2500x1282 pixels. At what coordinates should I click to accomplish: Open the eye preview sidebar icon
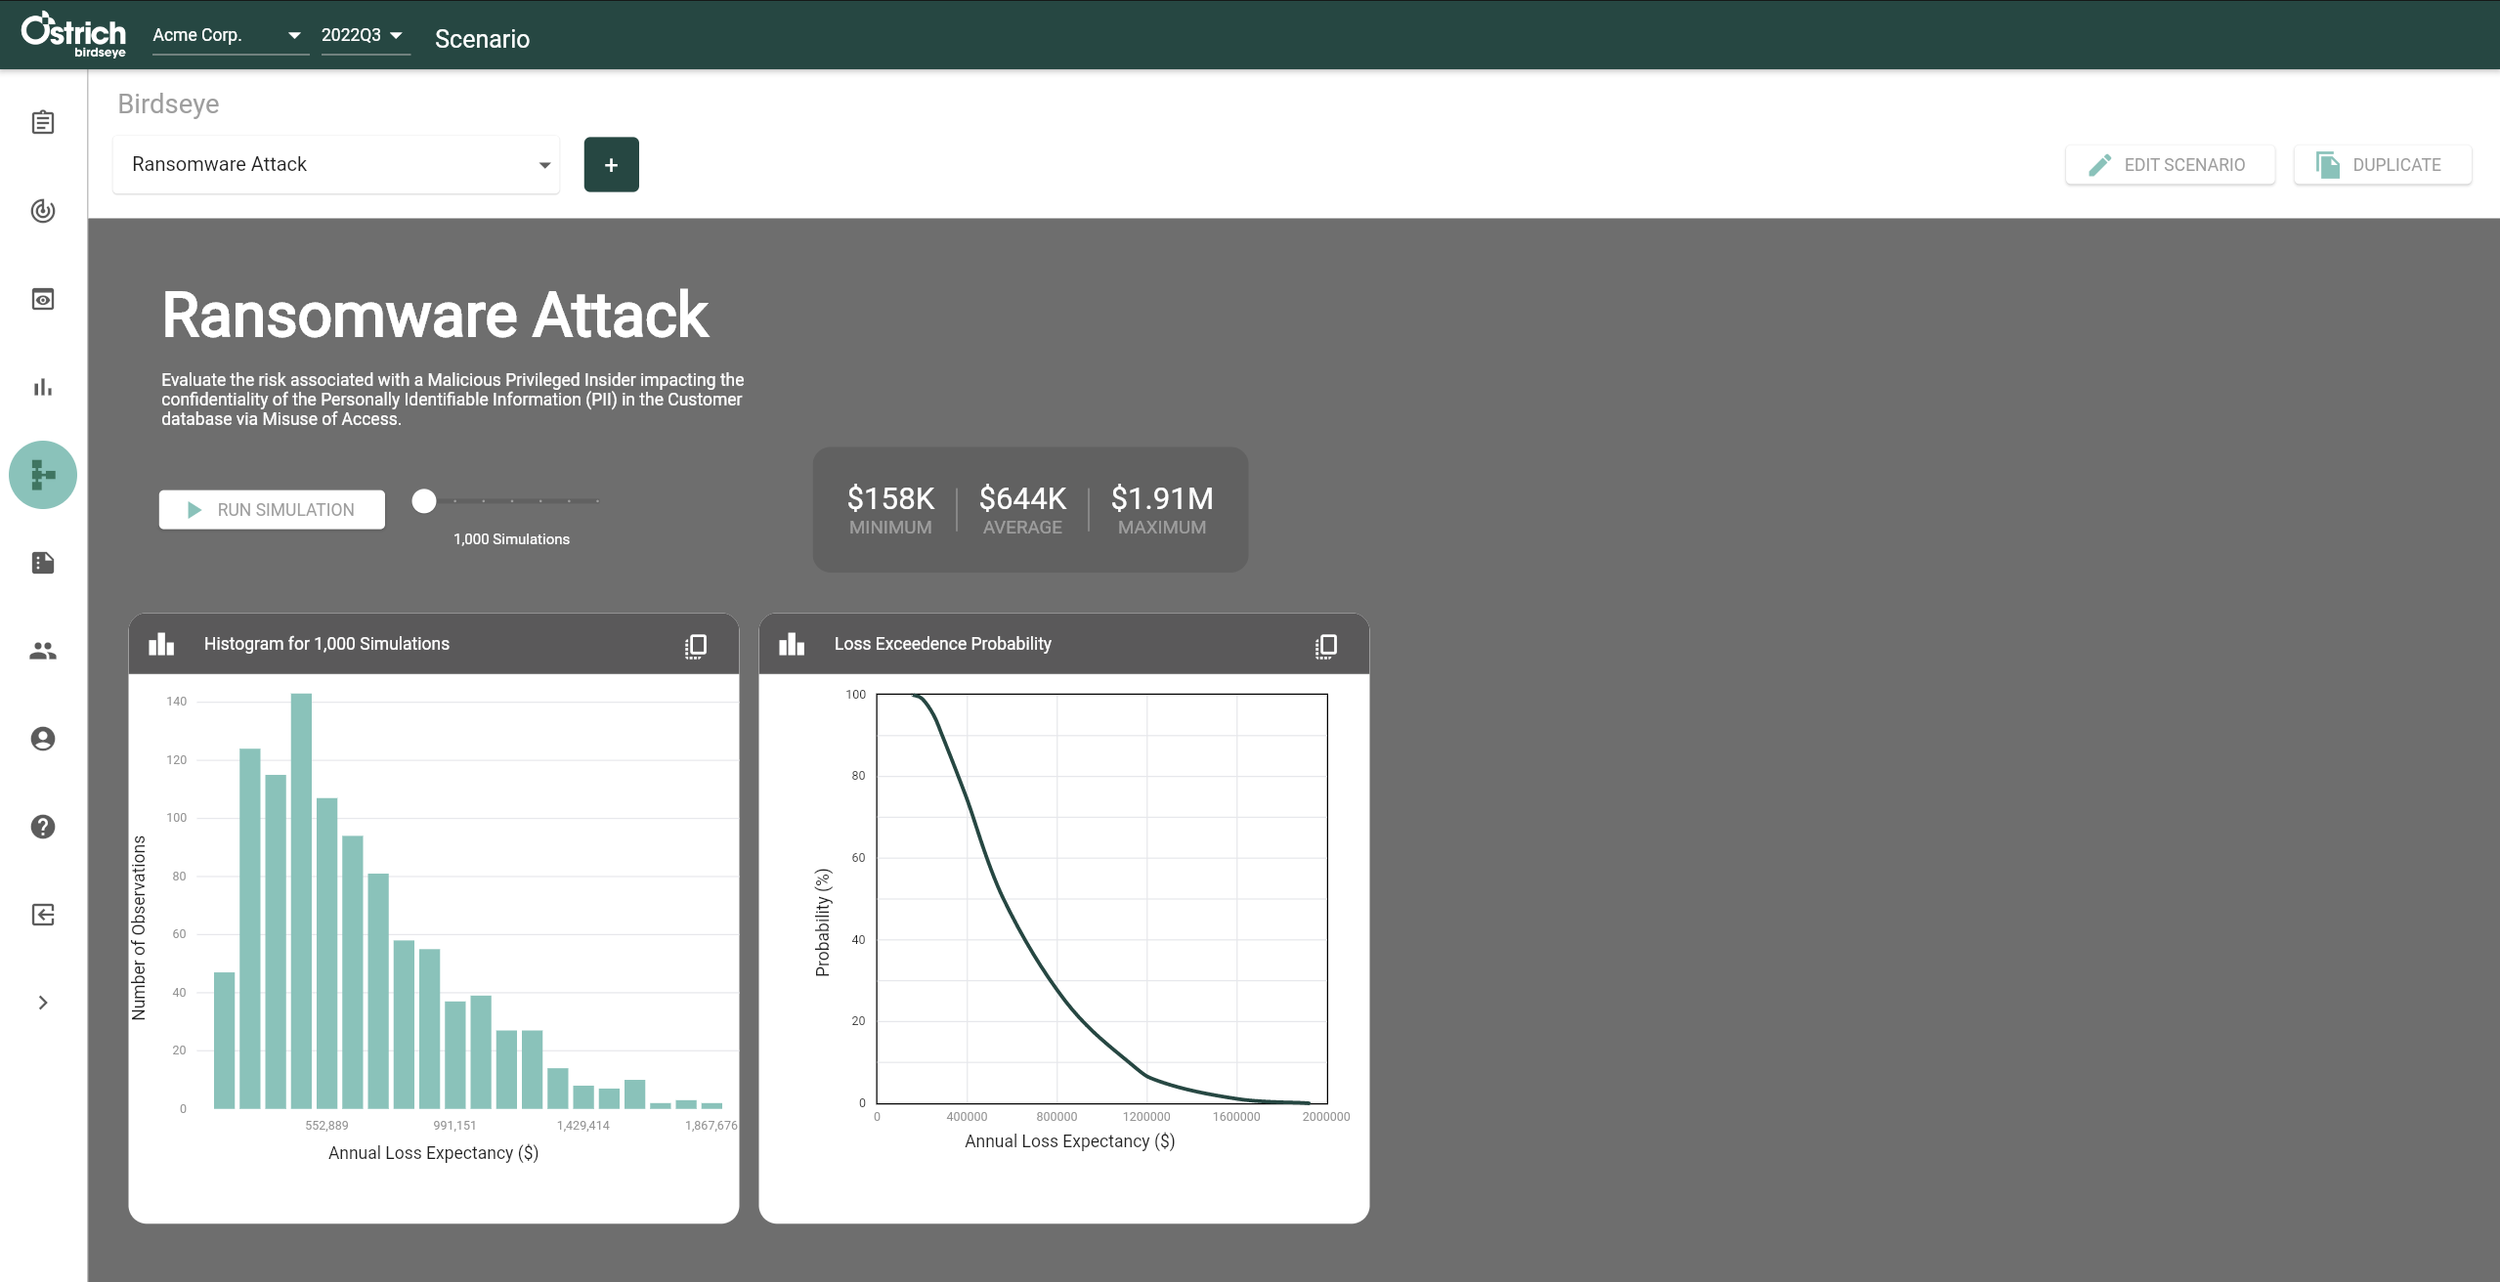pos(43,299)
